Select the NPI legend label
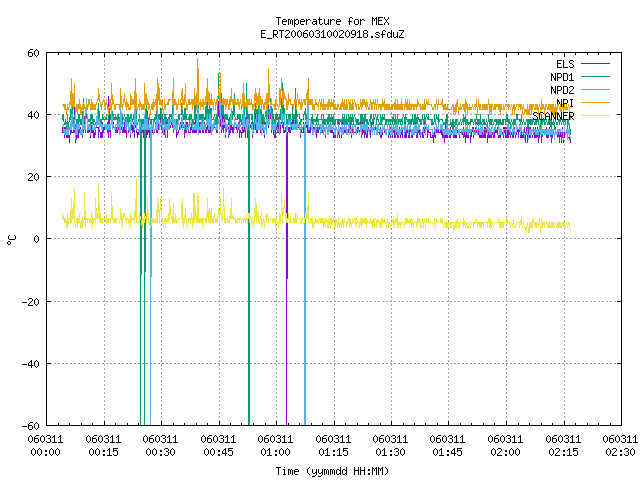 [x=565, y=103]
